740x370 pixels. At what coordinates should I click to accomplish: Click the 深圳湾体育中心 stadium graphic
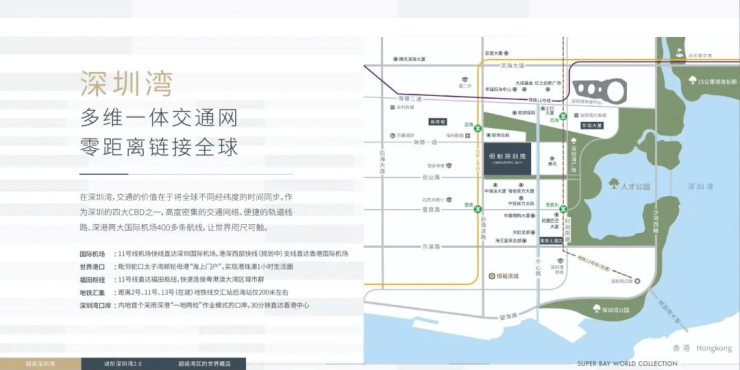tap(600, 90)
